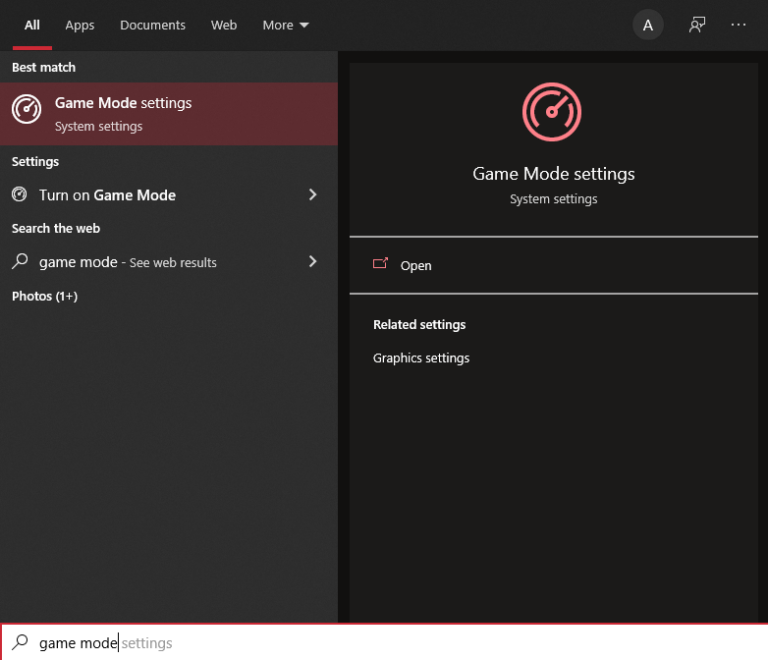
Task: Click the small gauge icon beside Turn on Game Mode
Action: click(x=19, y=194)
